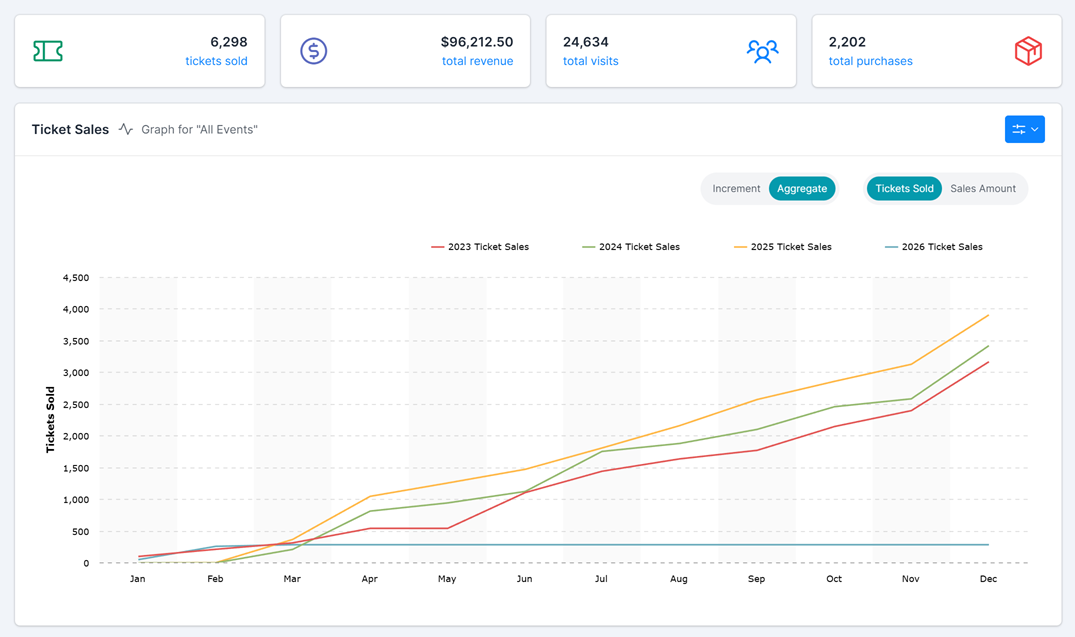Expand the chevron on the blue filter button
Image resolution: width=1075 pixels, height=637 pixels.
point(1033,129)
